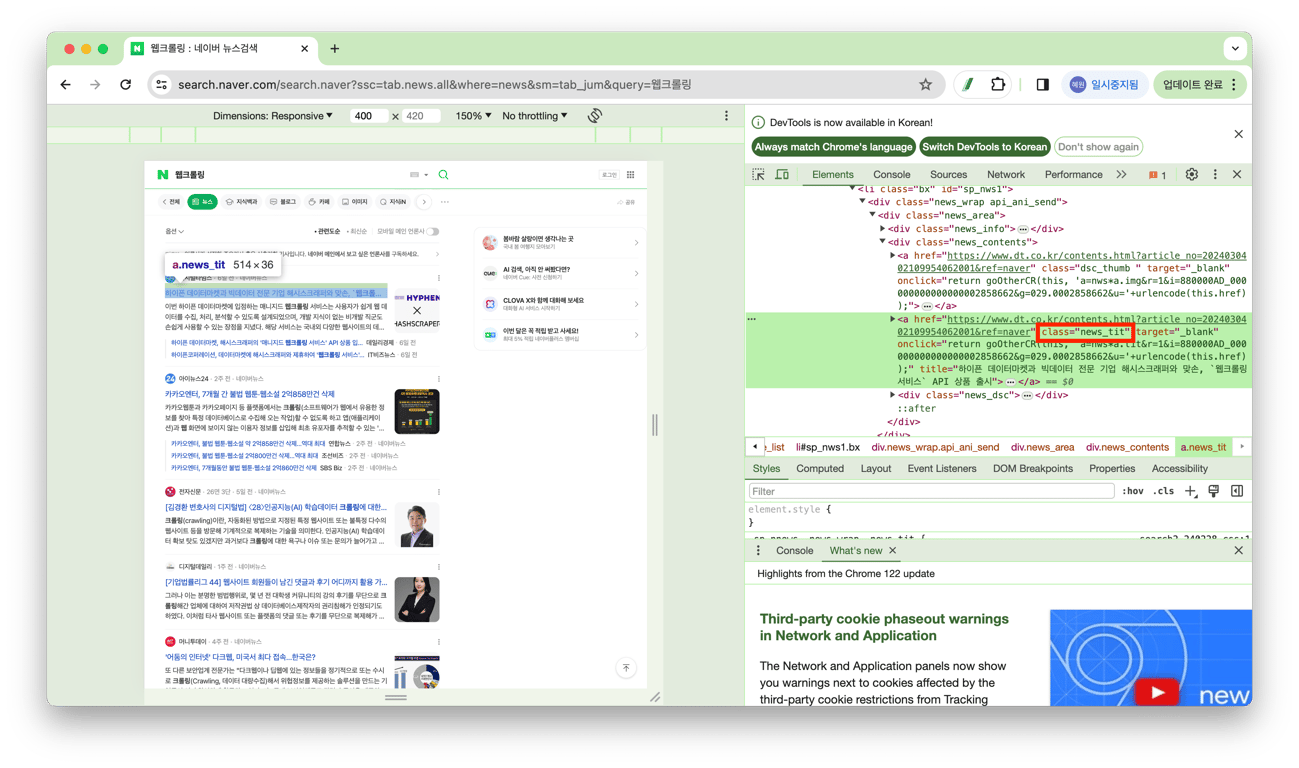Expand the div class news_info node
1299x768 pixels.
click(x=882, y=229)
